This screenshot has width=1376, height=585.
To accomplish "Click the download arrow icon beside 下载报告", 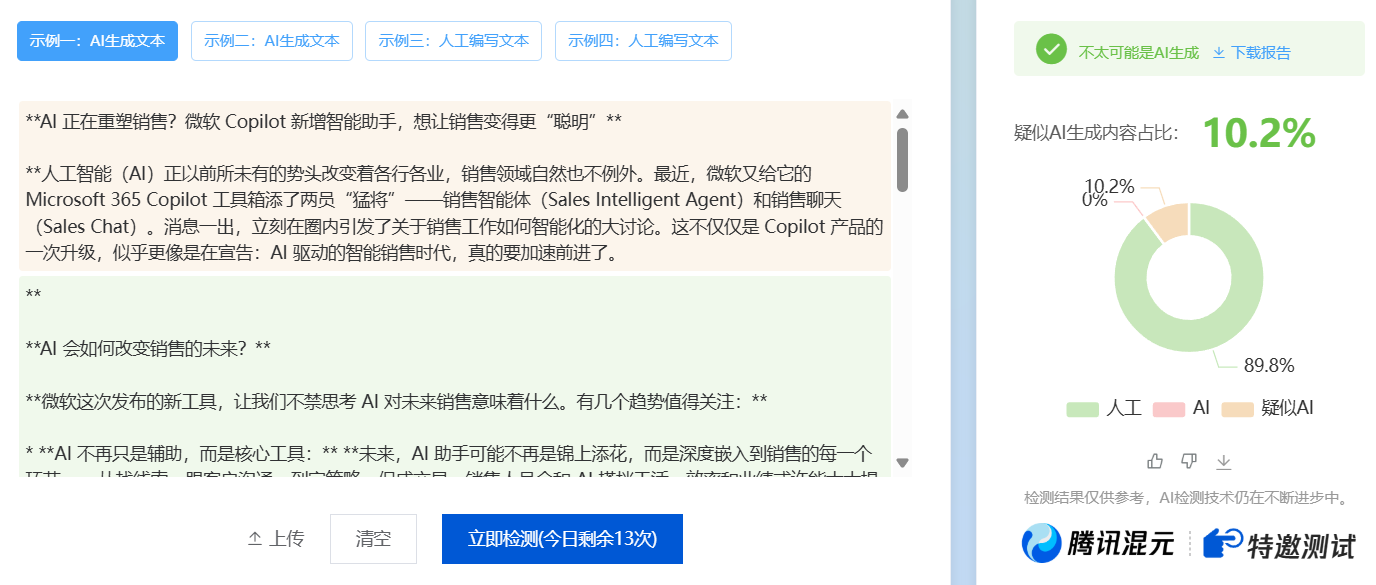I will [1219, 53].
